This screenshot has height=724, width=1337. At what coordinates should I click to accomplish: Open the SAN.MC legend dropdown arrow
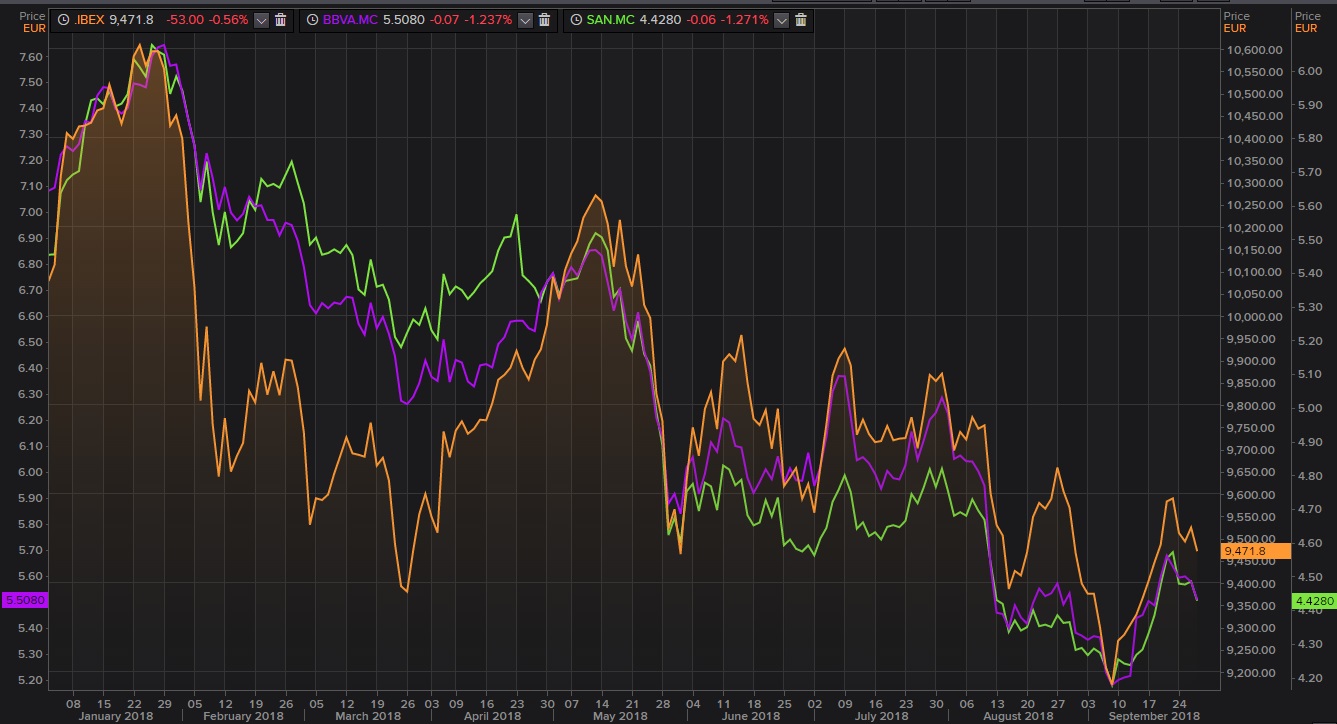[782, 20]
